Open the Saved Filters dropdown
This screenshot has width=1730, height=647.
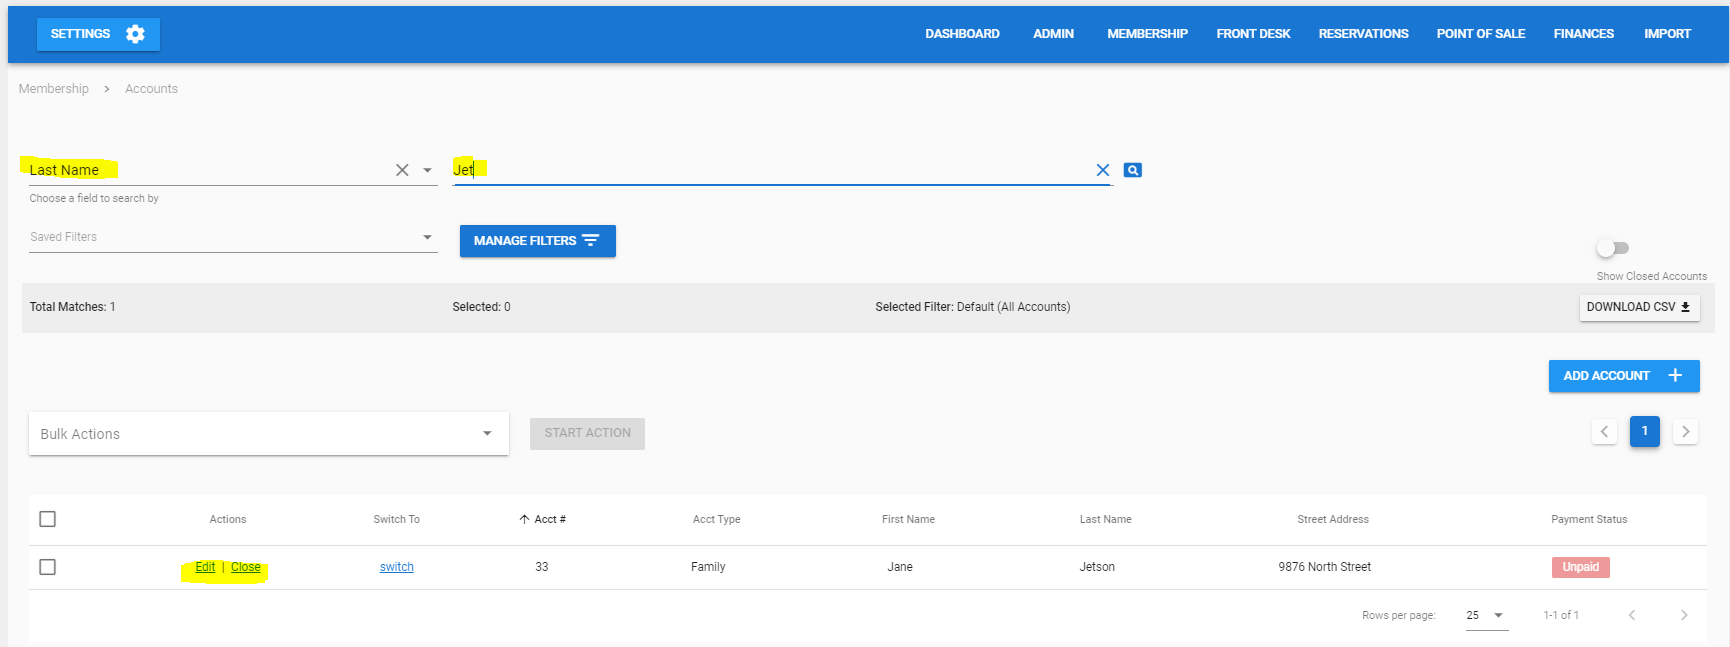pos(233,237)
